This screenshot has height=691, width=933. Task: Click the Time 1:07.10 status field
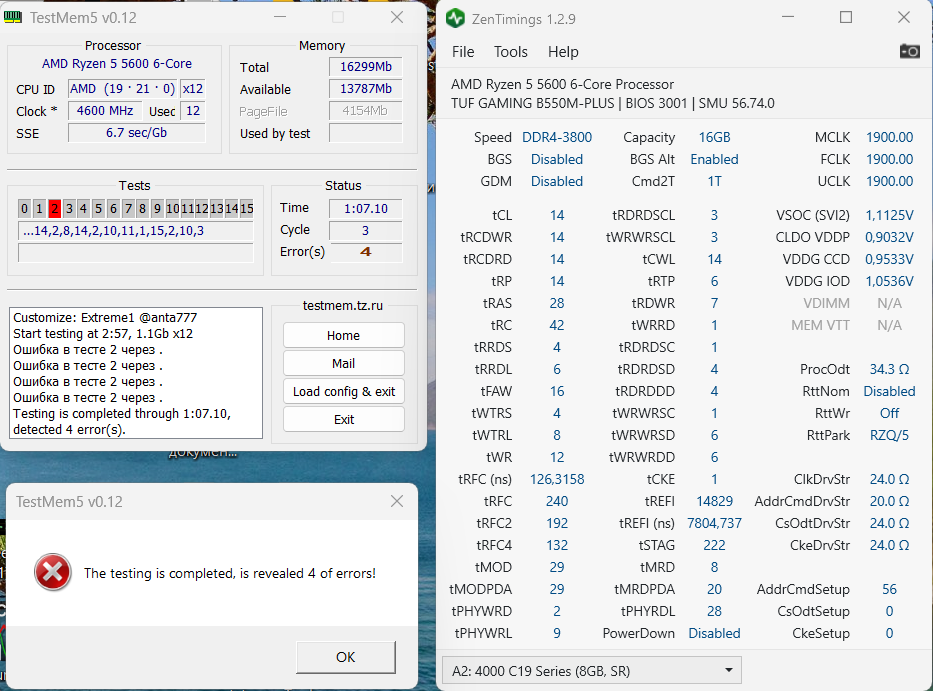(365, 208)
